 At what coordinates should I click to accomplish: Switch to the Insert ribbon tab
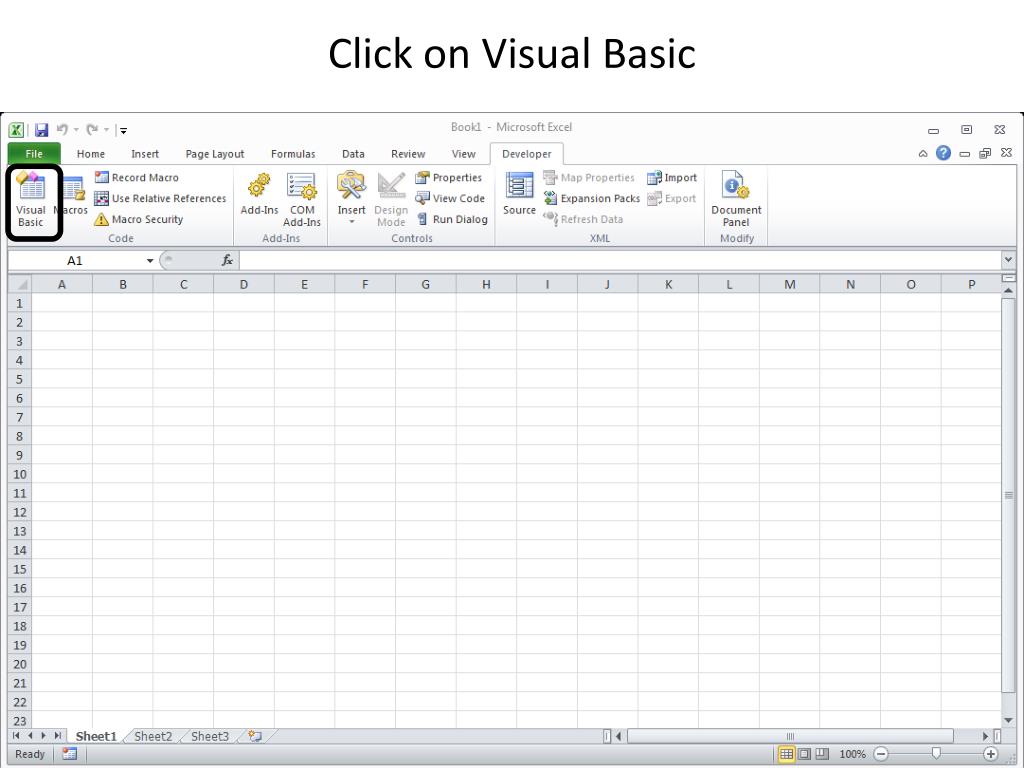(x=145, y=154)
